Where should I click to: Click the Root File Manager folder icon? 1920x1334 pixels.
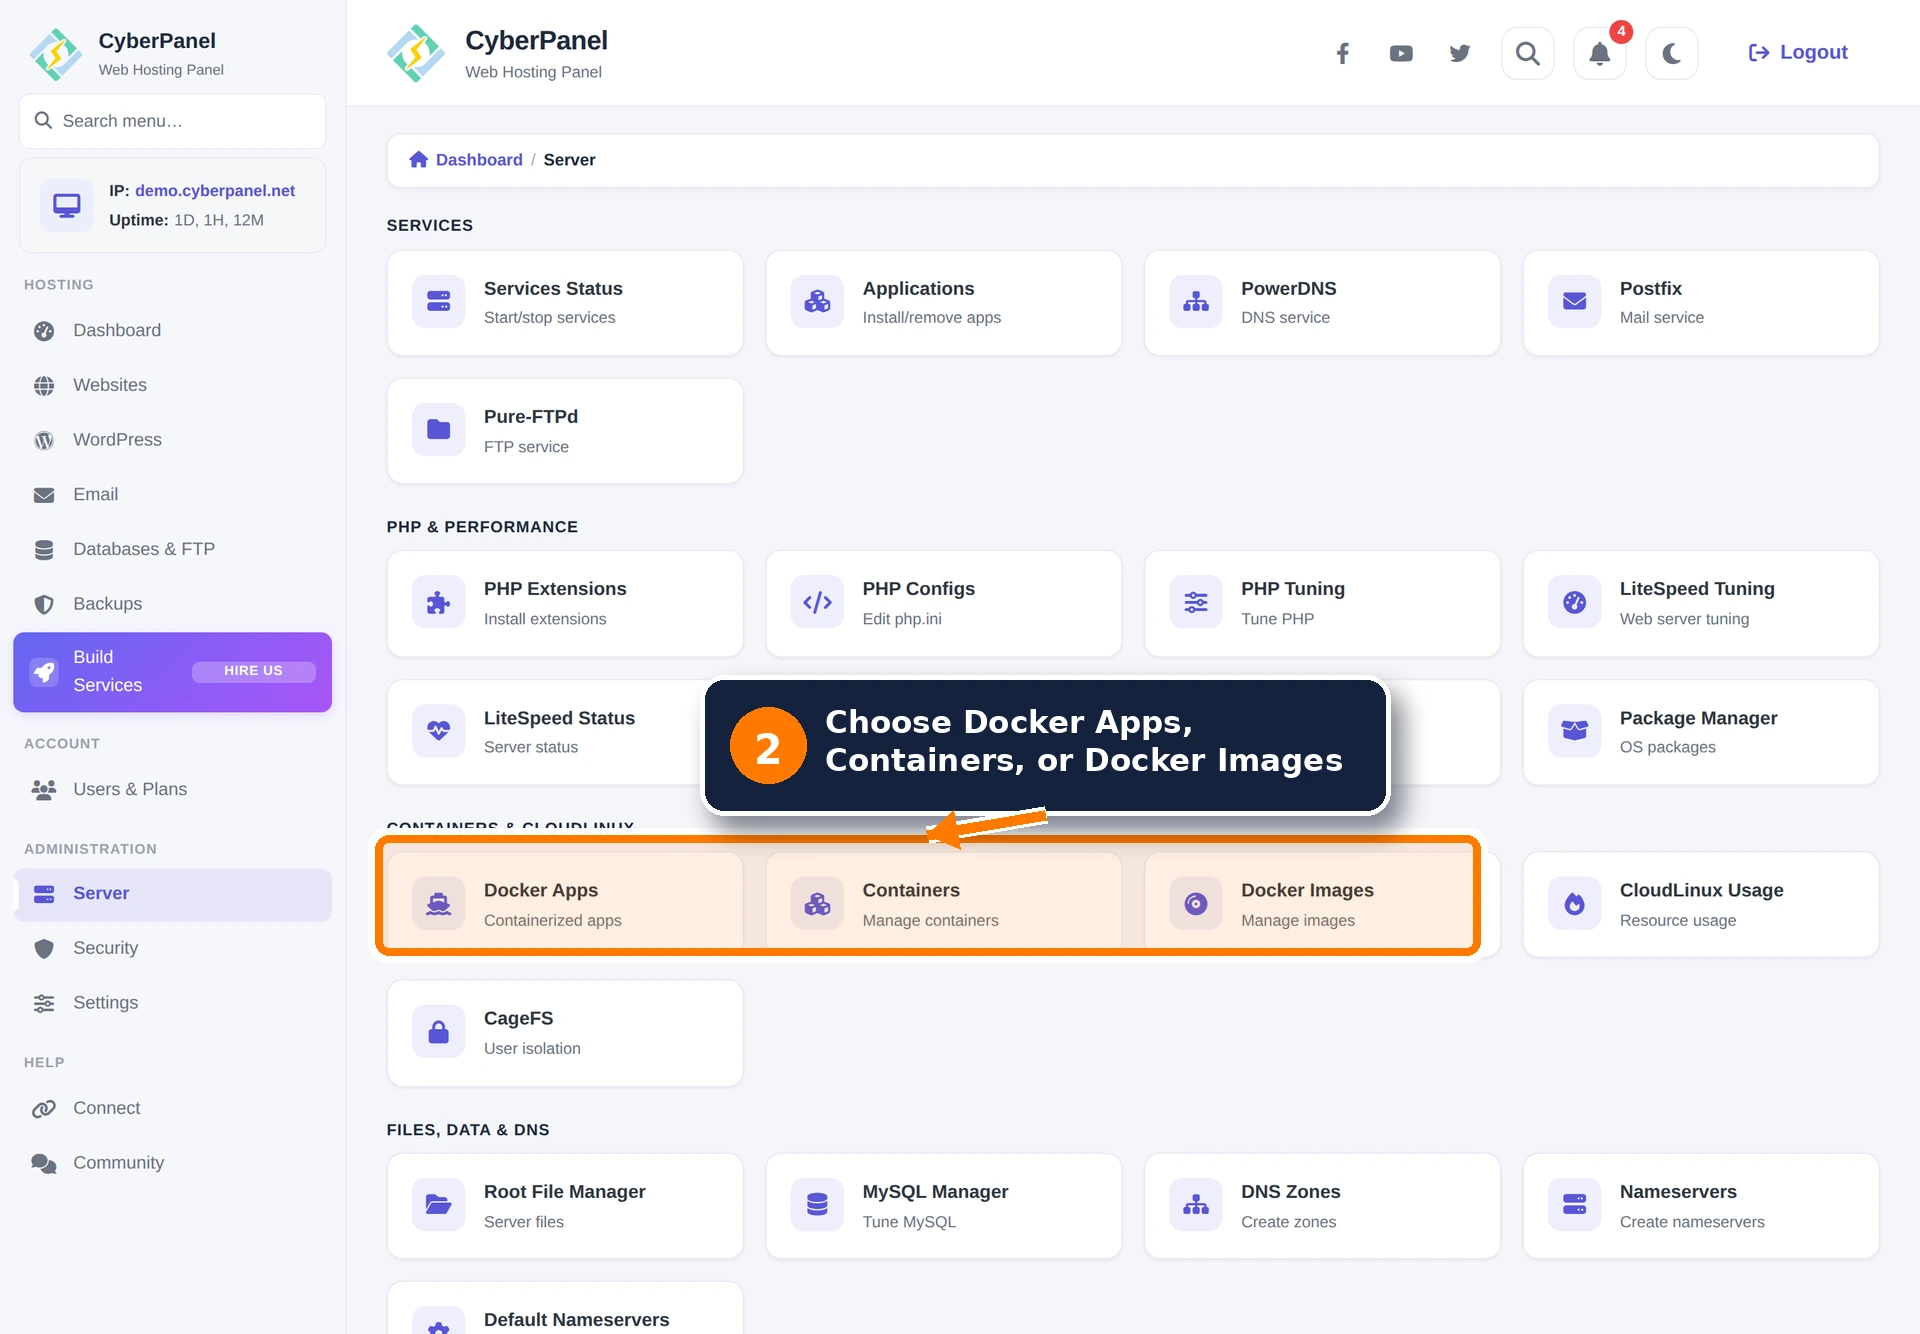pos(438,1205)
